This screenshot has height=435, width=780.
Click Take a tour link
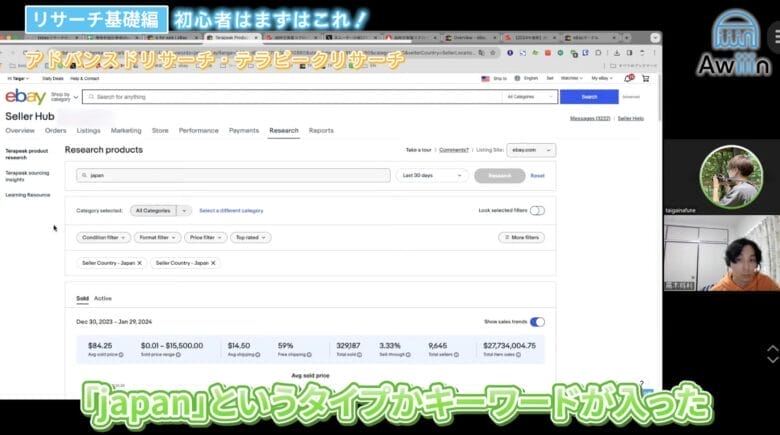point(418,150)
